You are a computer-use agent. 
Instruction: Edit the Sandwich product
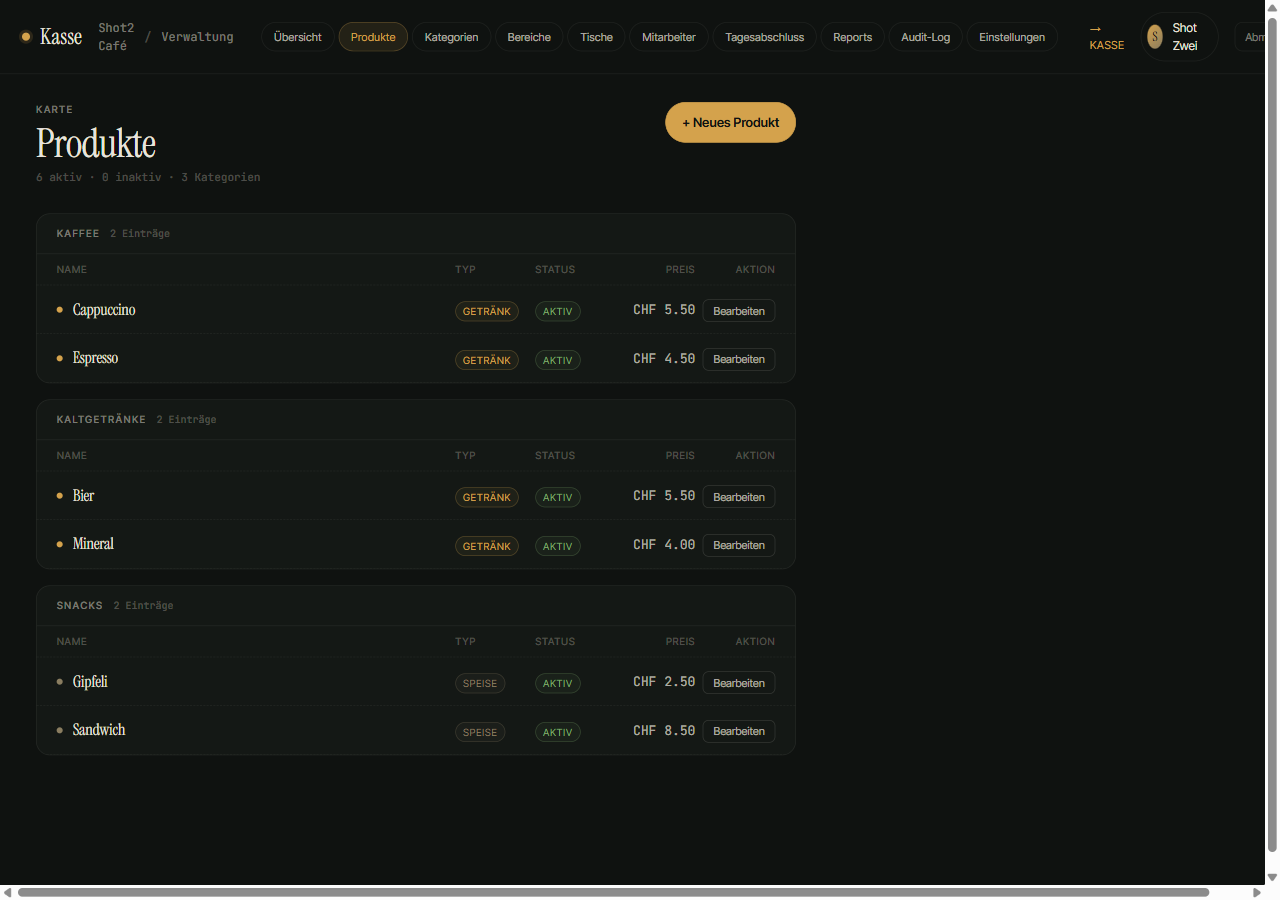click(739, 731)
